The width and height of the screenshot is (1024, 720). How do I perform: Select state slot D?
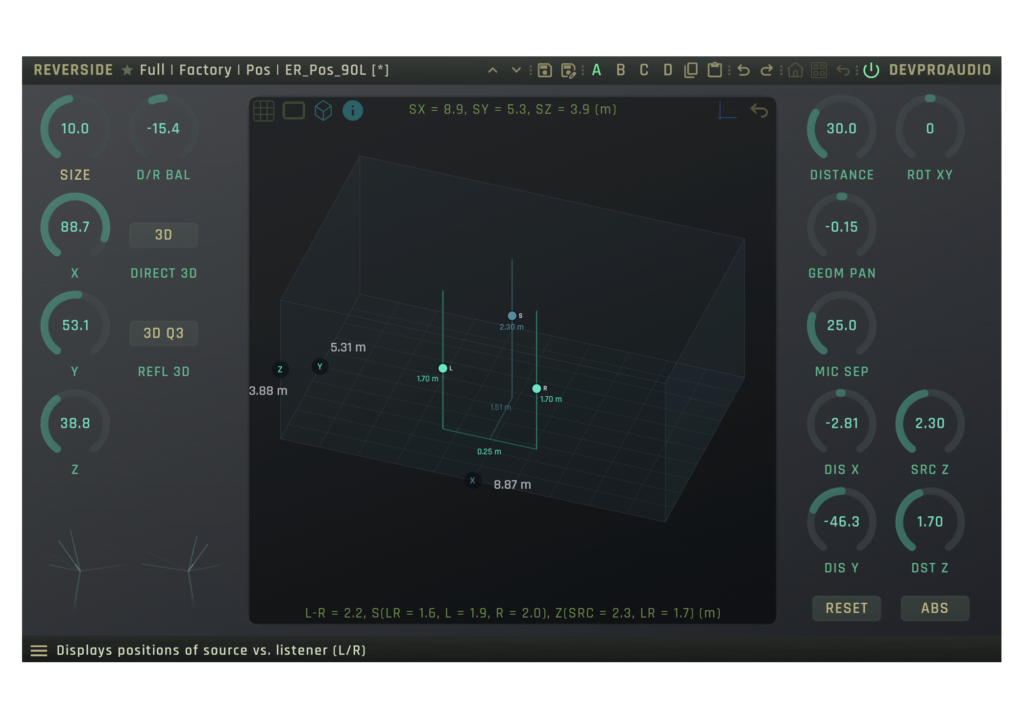[x=667, y=70]
